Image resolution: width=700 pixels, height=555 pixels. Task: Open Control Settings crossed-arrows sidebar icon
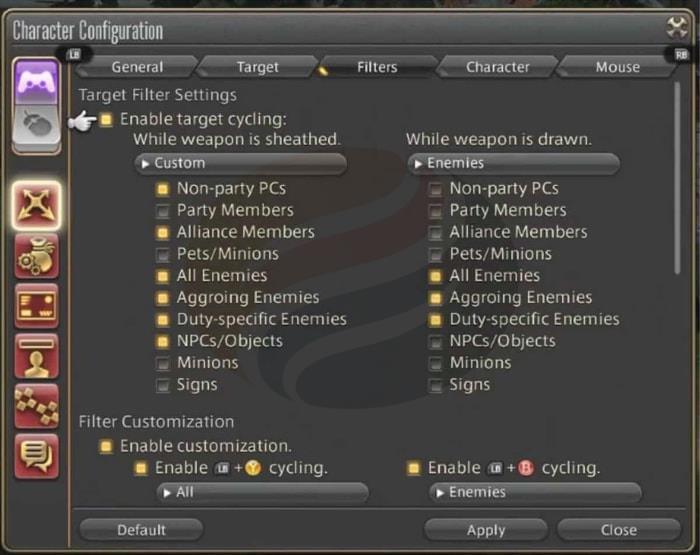click(x=37, y=206)
